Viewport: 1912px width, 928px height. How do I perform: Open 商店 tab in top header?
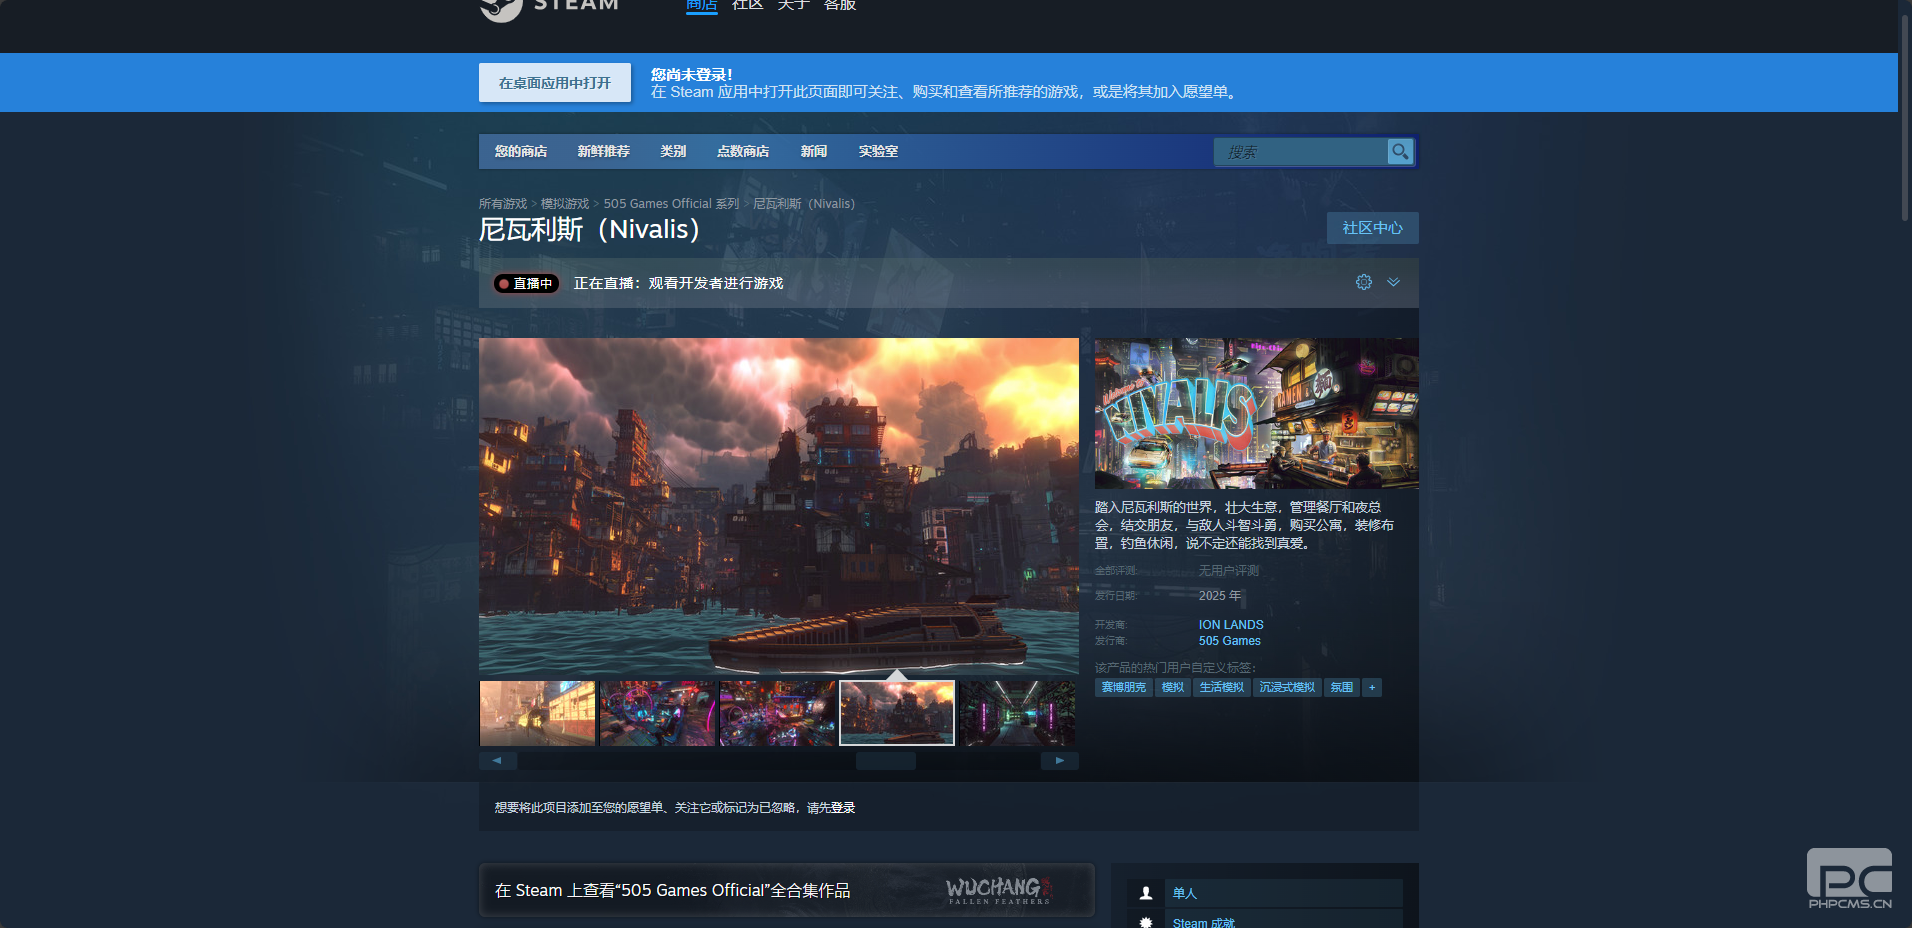tap(702, 5)
